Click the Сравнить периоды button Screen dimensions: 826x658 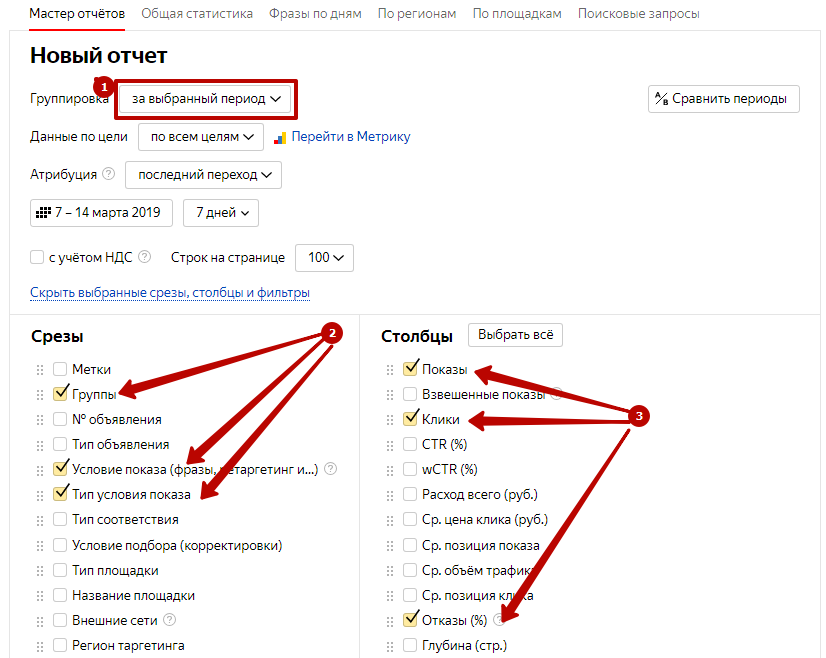(724, 99)
